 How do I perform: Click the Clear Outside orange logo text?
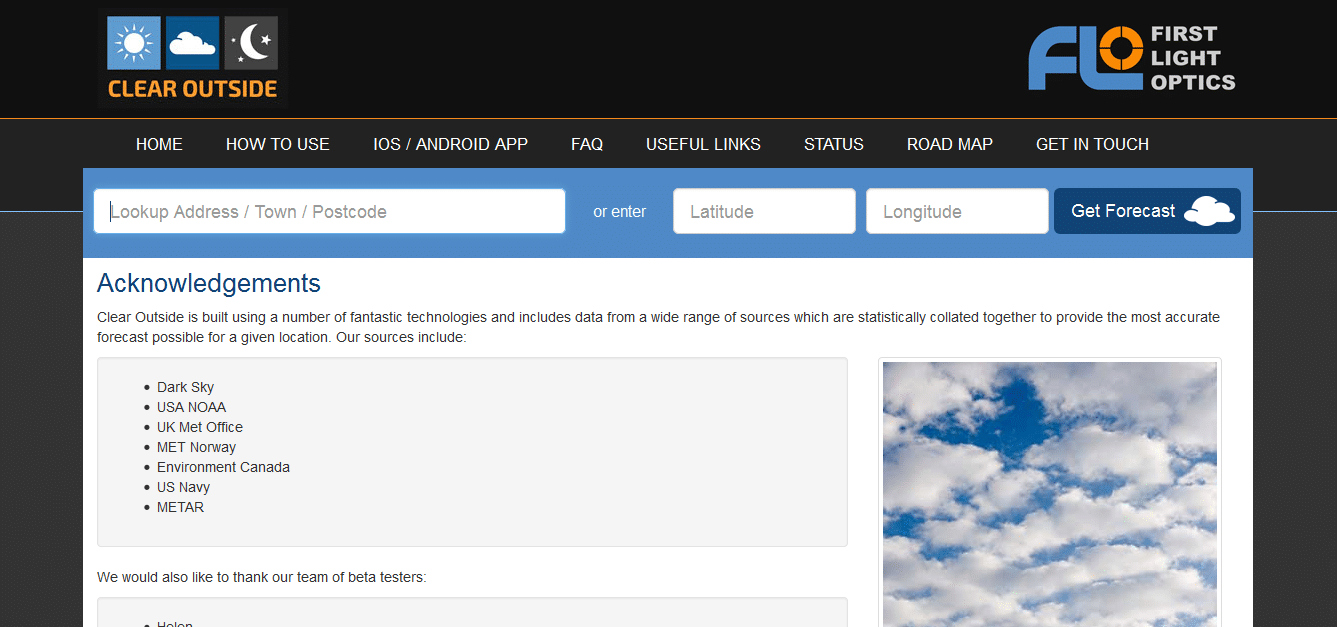pos(192,88)
